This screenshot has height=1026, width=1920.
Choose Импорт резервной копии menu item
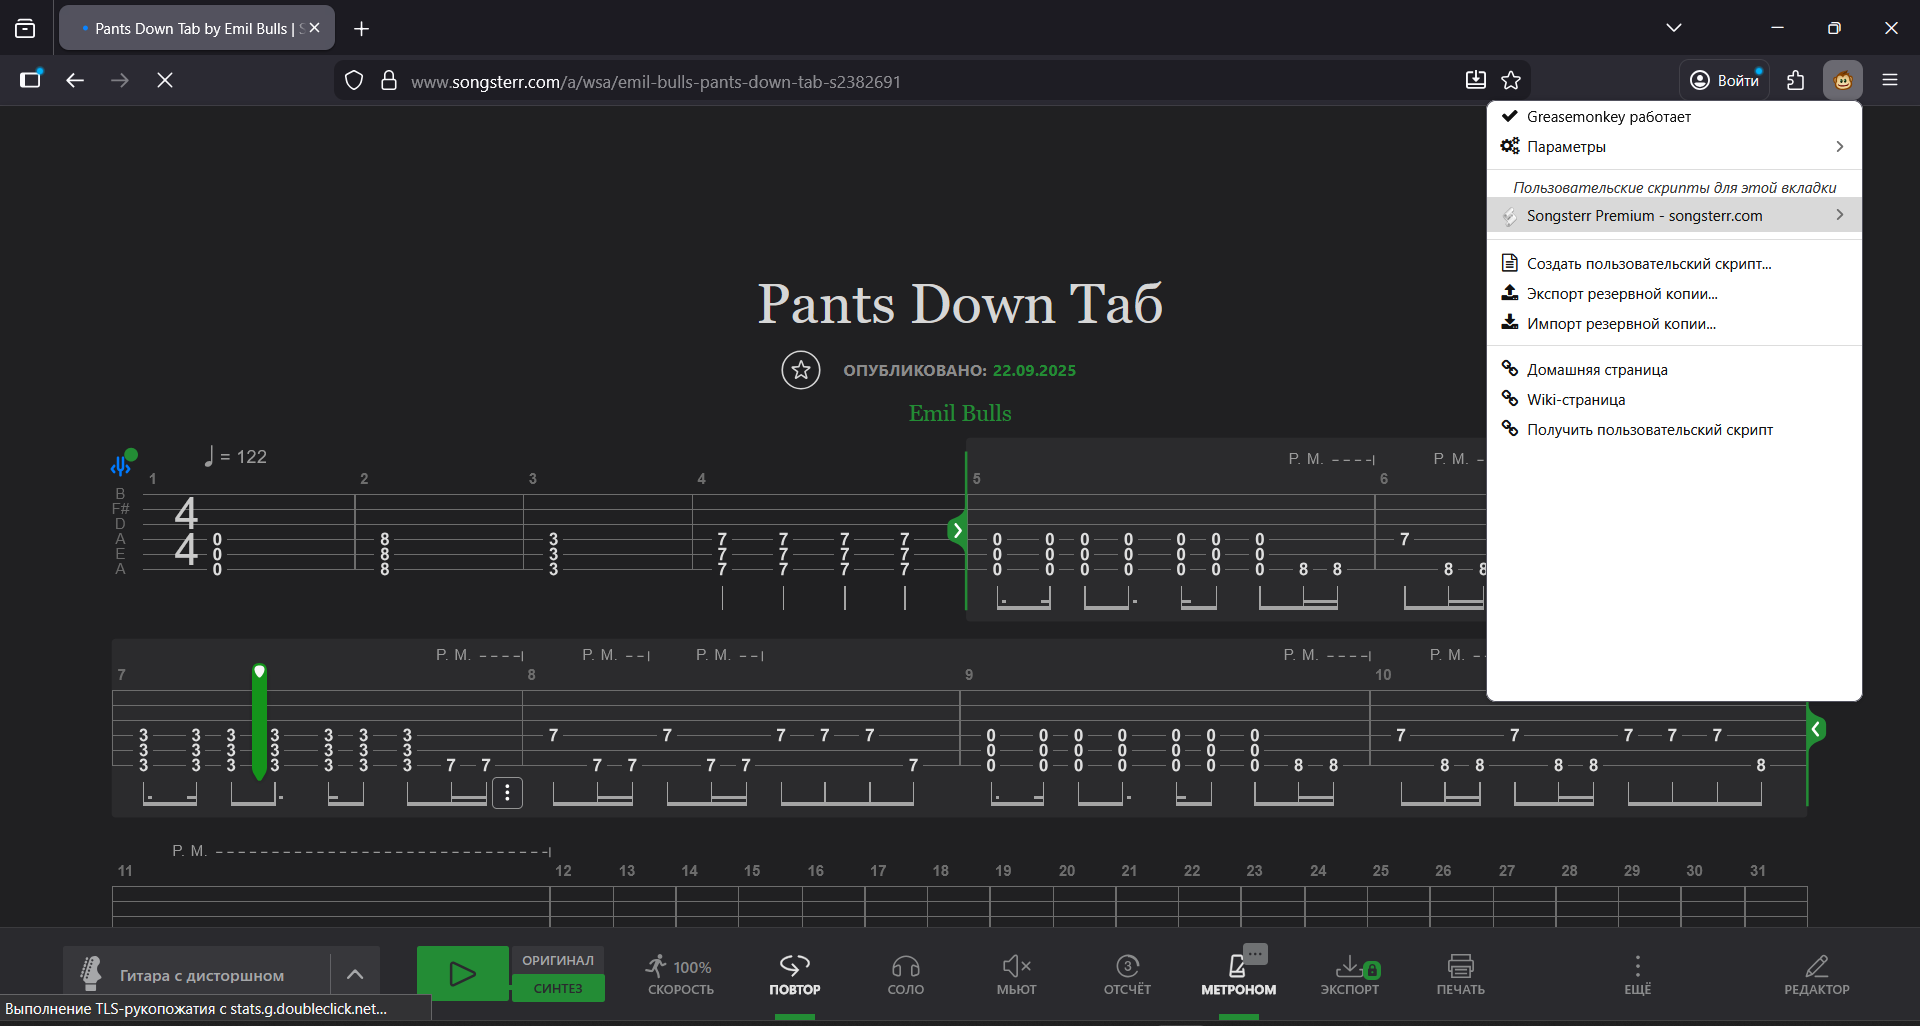[1674, 324]
